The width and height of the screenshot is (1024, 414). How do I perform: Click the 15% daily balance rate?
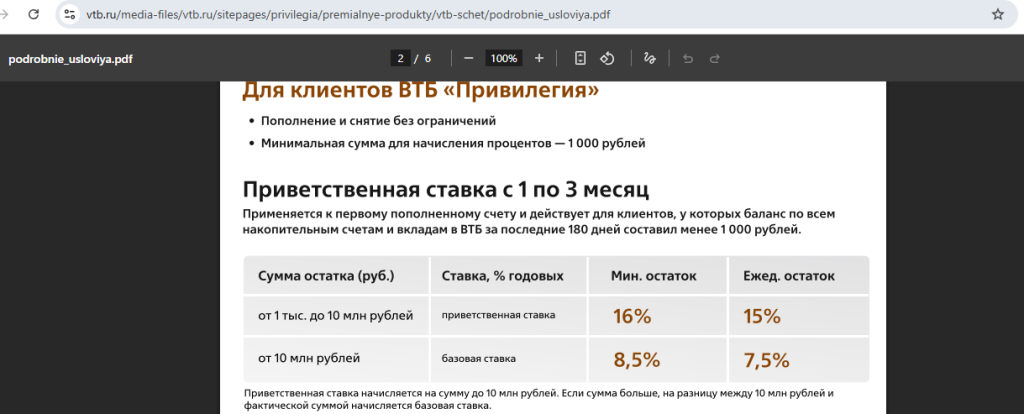coord(762,317)
